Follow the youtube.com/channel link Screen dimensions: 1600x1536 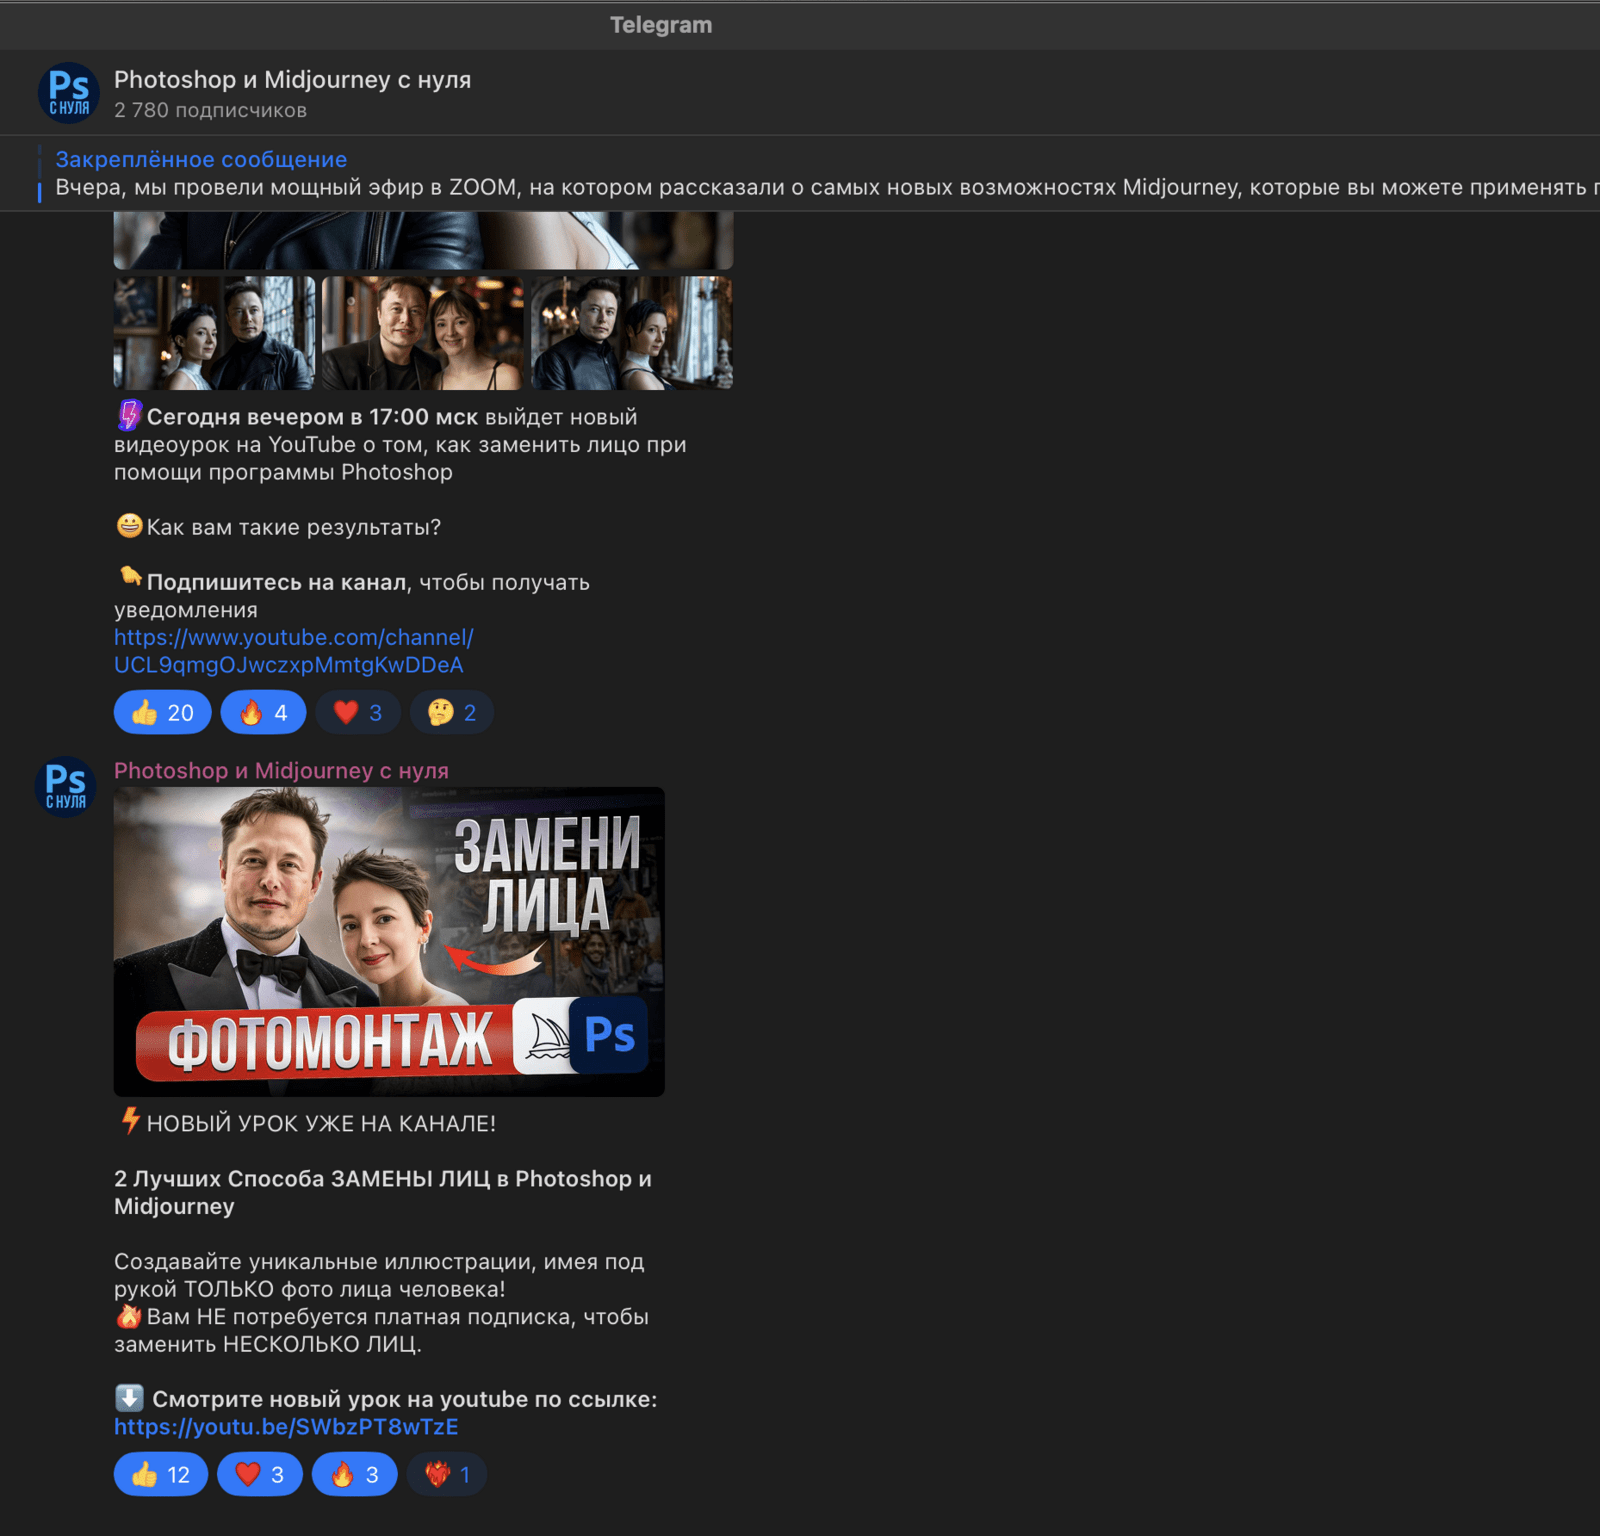click(293, 651)
